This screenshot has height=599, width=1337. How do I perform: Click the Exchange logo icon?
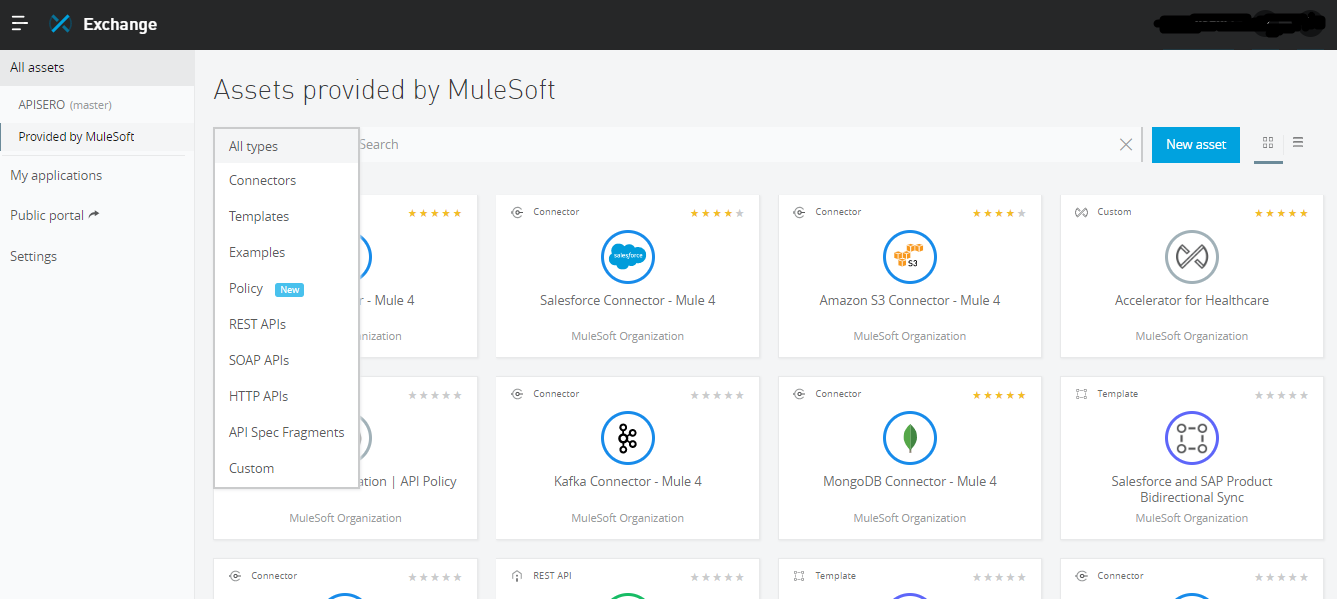click(60, 23)
